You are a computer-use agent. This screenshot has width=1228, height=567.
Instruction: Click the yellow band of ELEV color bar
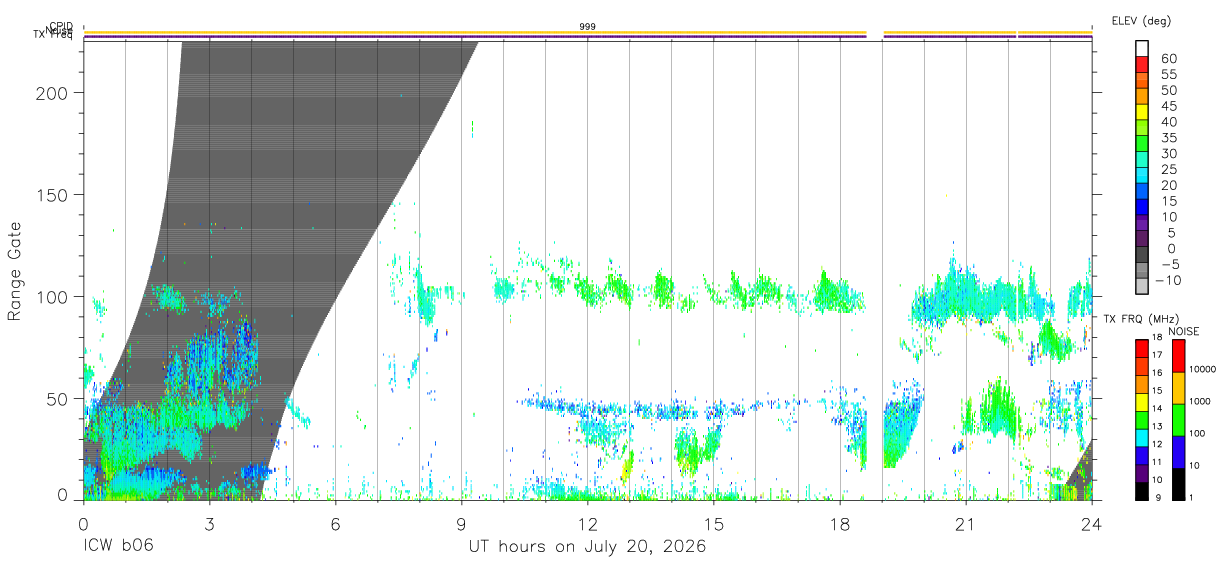click(x=1142, y=114)
